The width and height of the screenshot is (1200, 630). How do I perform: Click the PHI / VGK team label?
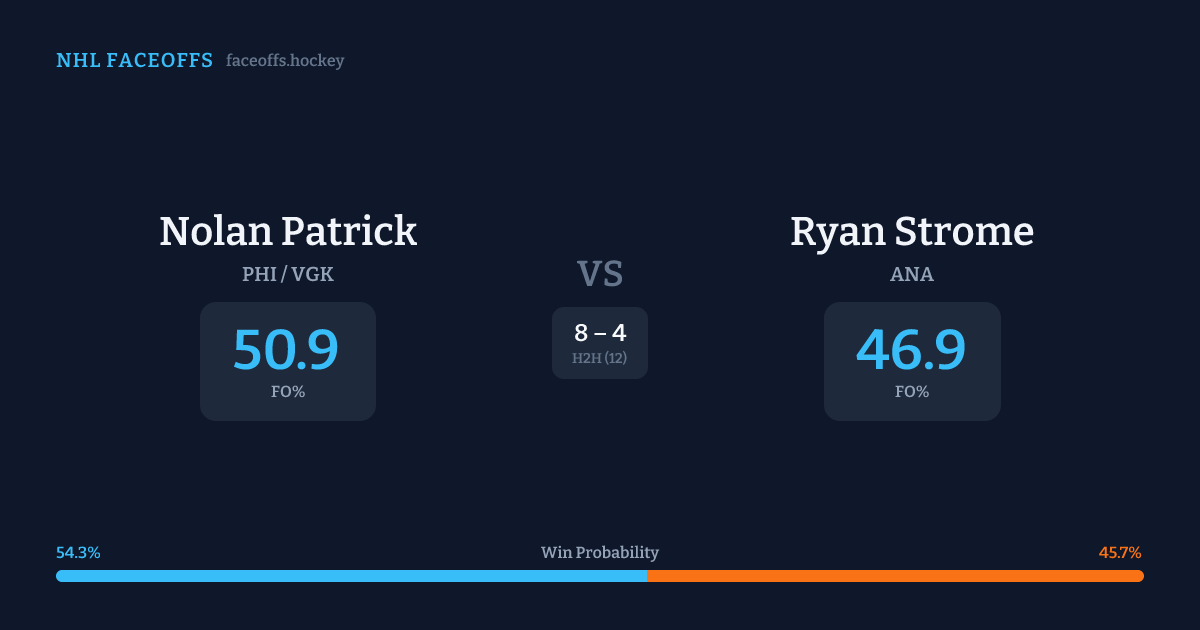[x=288, y=274]
